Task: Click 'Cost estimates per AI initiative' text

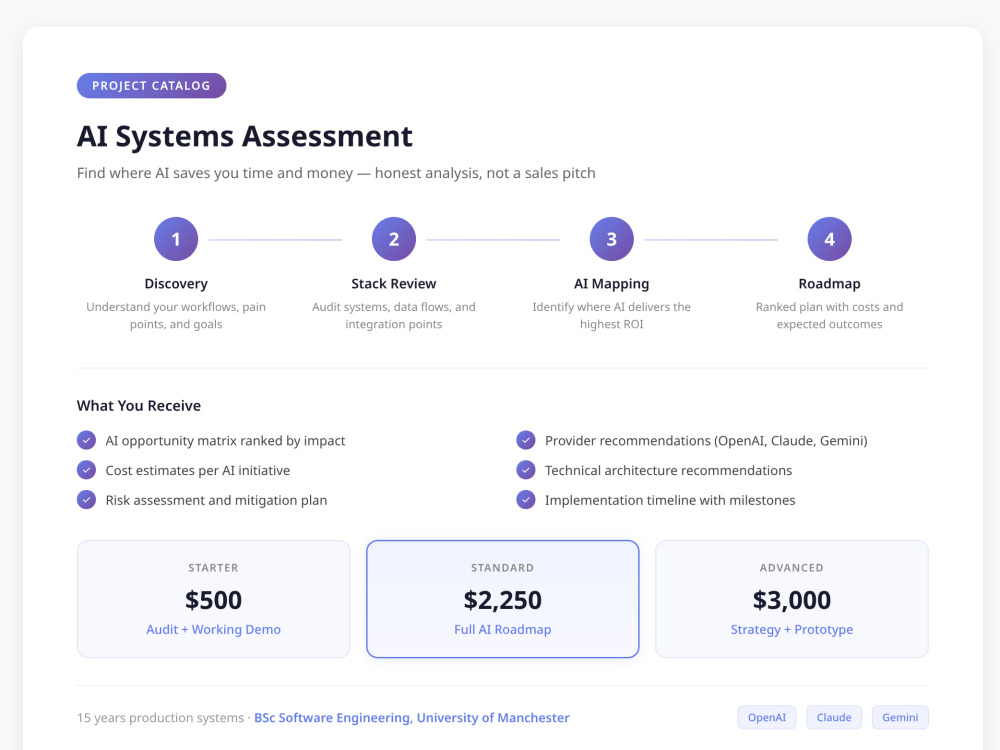Action: (x=198, y=471)
